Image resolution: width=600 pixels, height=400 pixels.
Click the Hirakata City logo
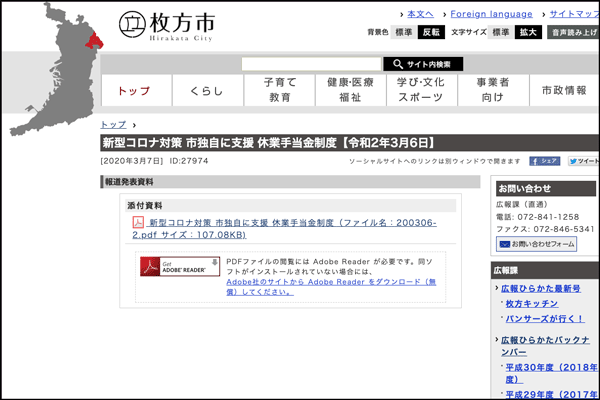(x=166, y=26)
